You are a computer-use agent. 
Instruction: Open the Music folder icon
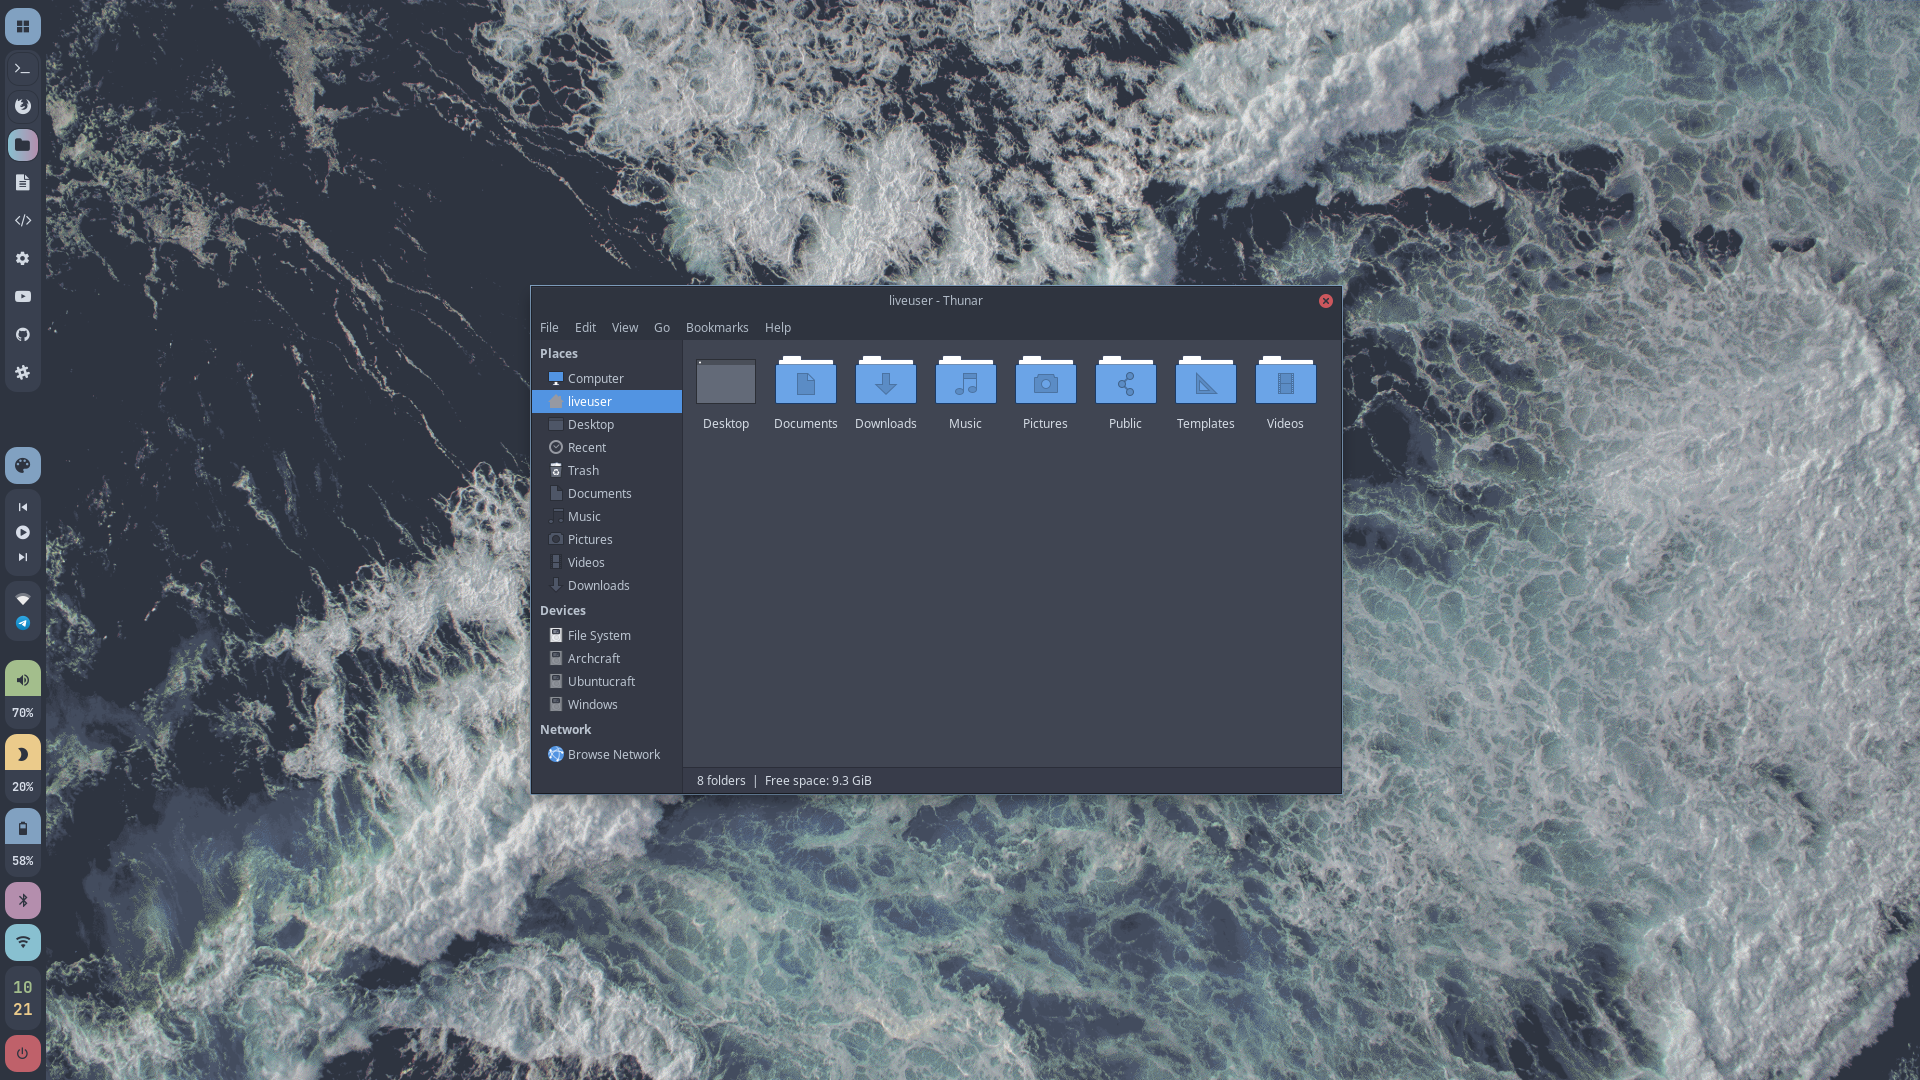tap(965, 383)
